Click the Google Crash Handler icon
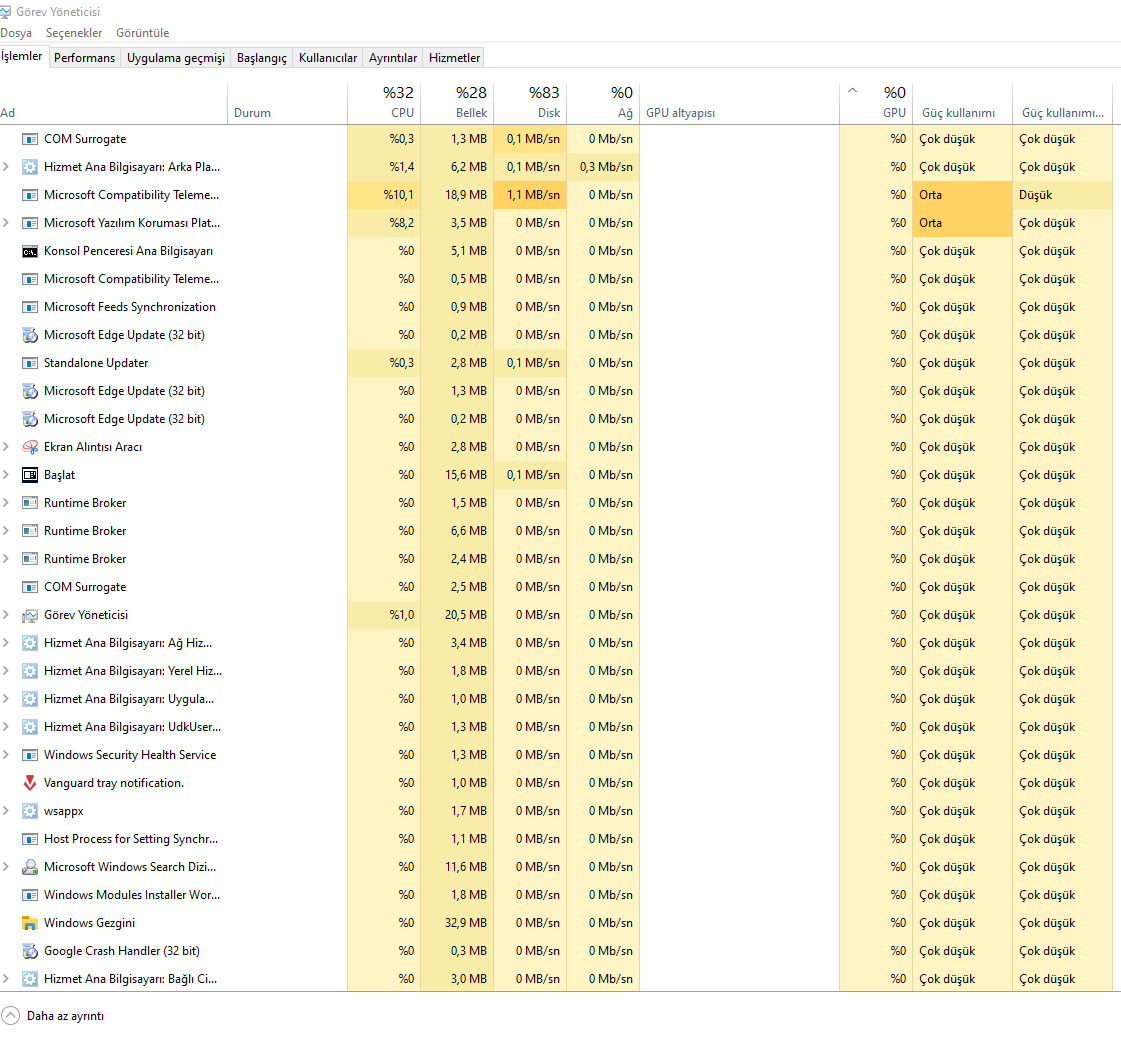1121x1038 pixels. 29,952
